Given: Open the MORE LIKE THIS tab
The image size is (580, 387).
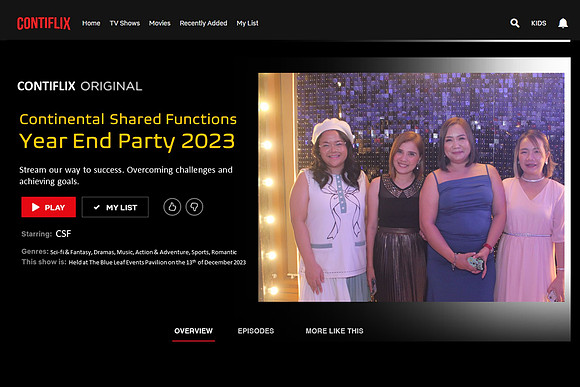Looking at the screenshot, I should pos(334,331).
